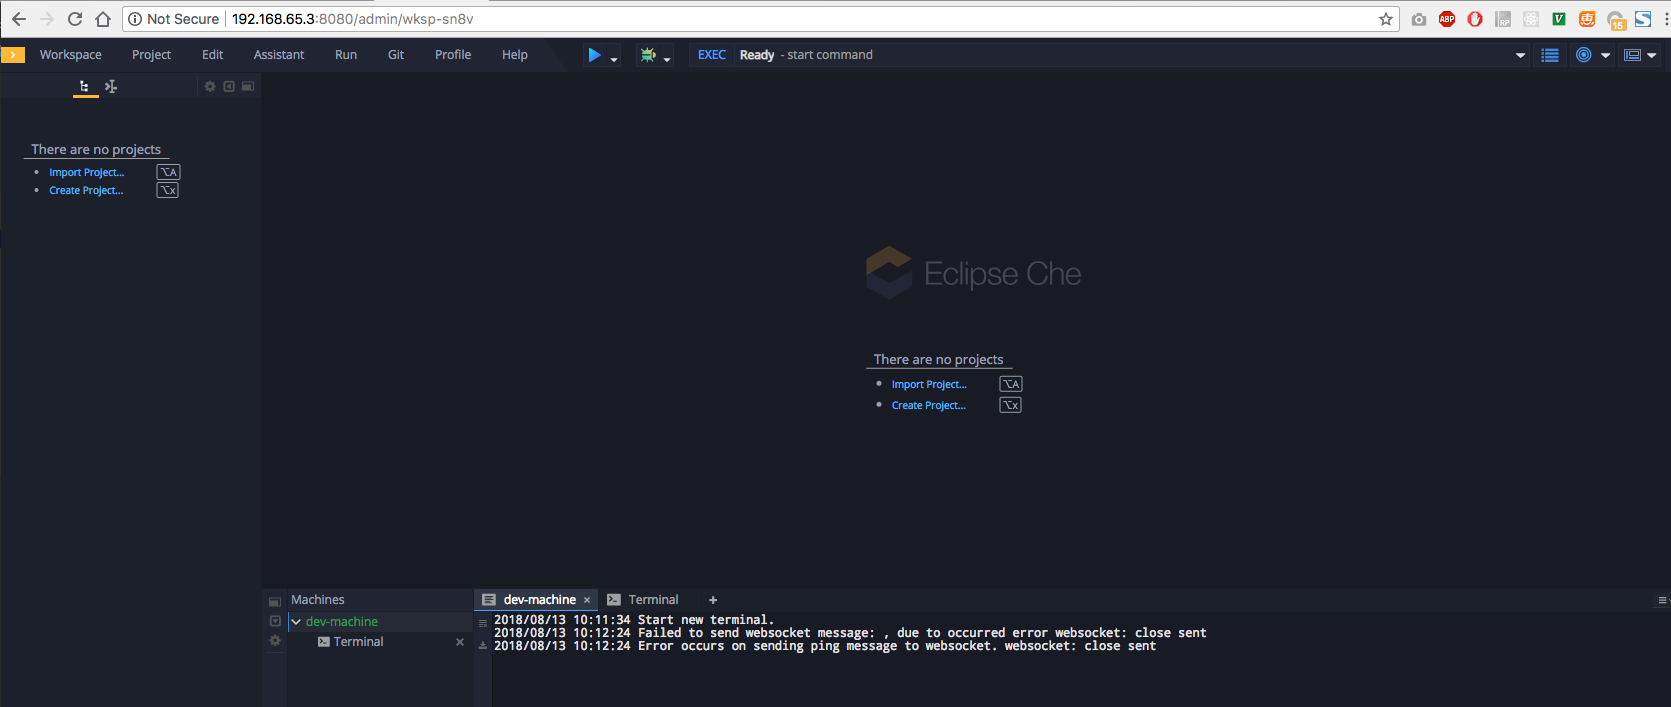
Task: Switch to the Terminal tab
Action: point(643,600)
